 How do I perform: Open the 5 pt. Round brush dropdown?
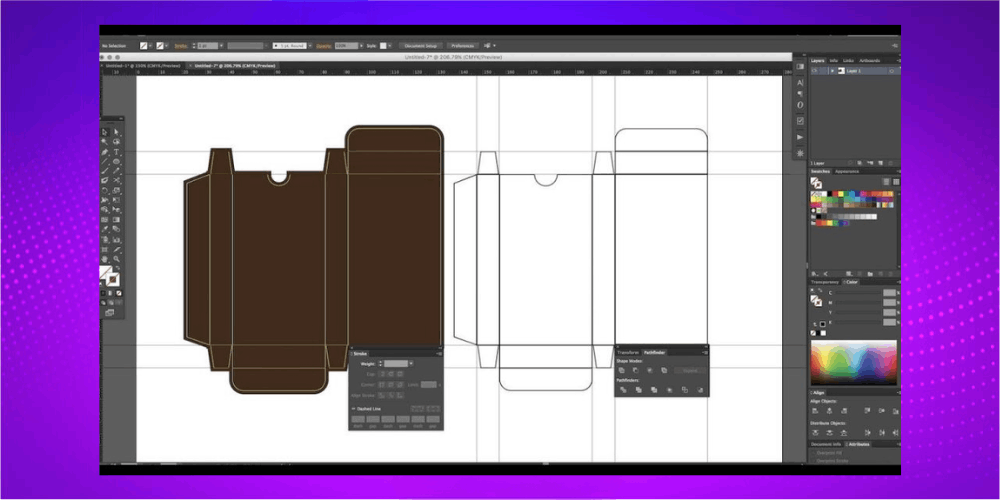pos(310,46)
